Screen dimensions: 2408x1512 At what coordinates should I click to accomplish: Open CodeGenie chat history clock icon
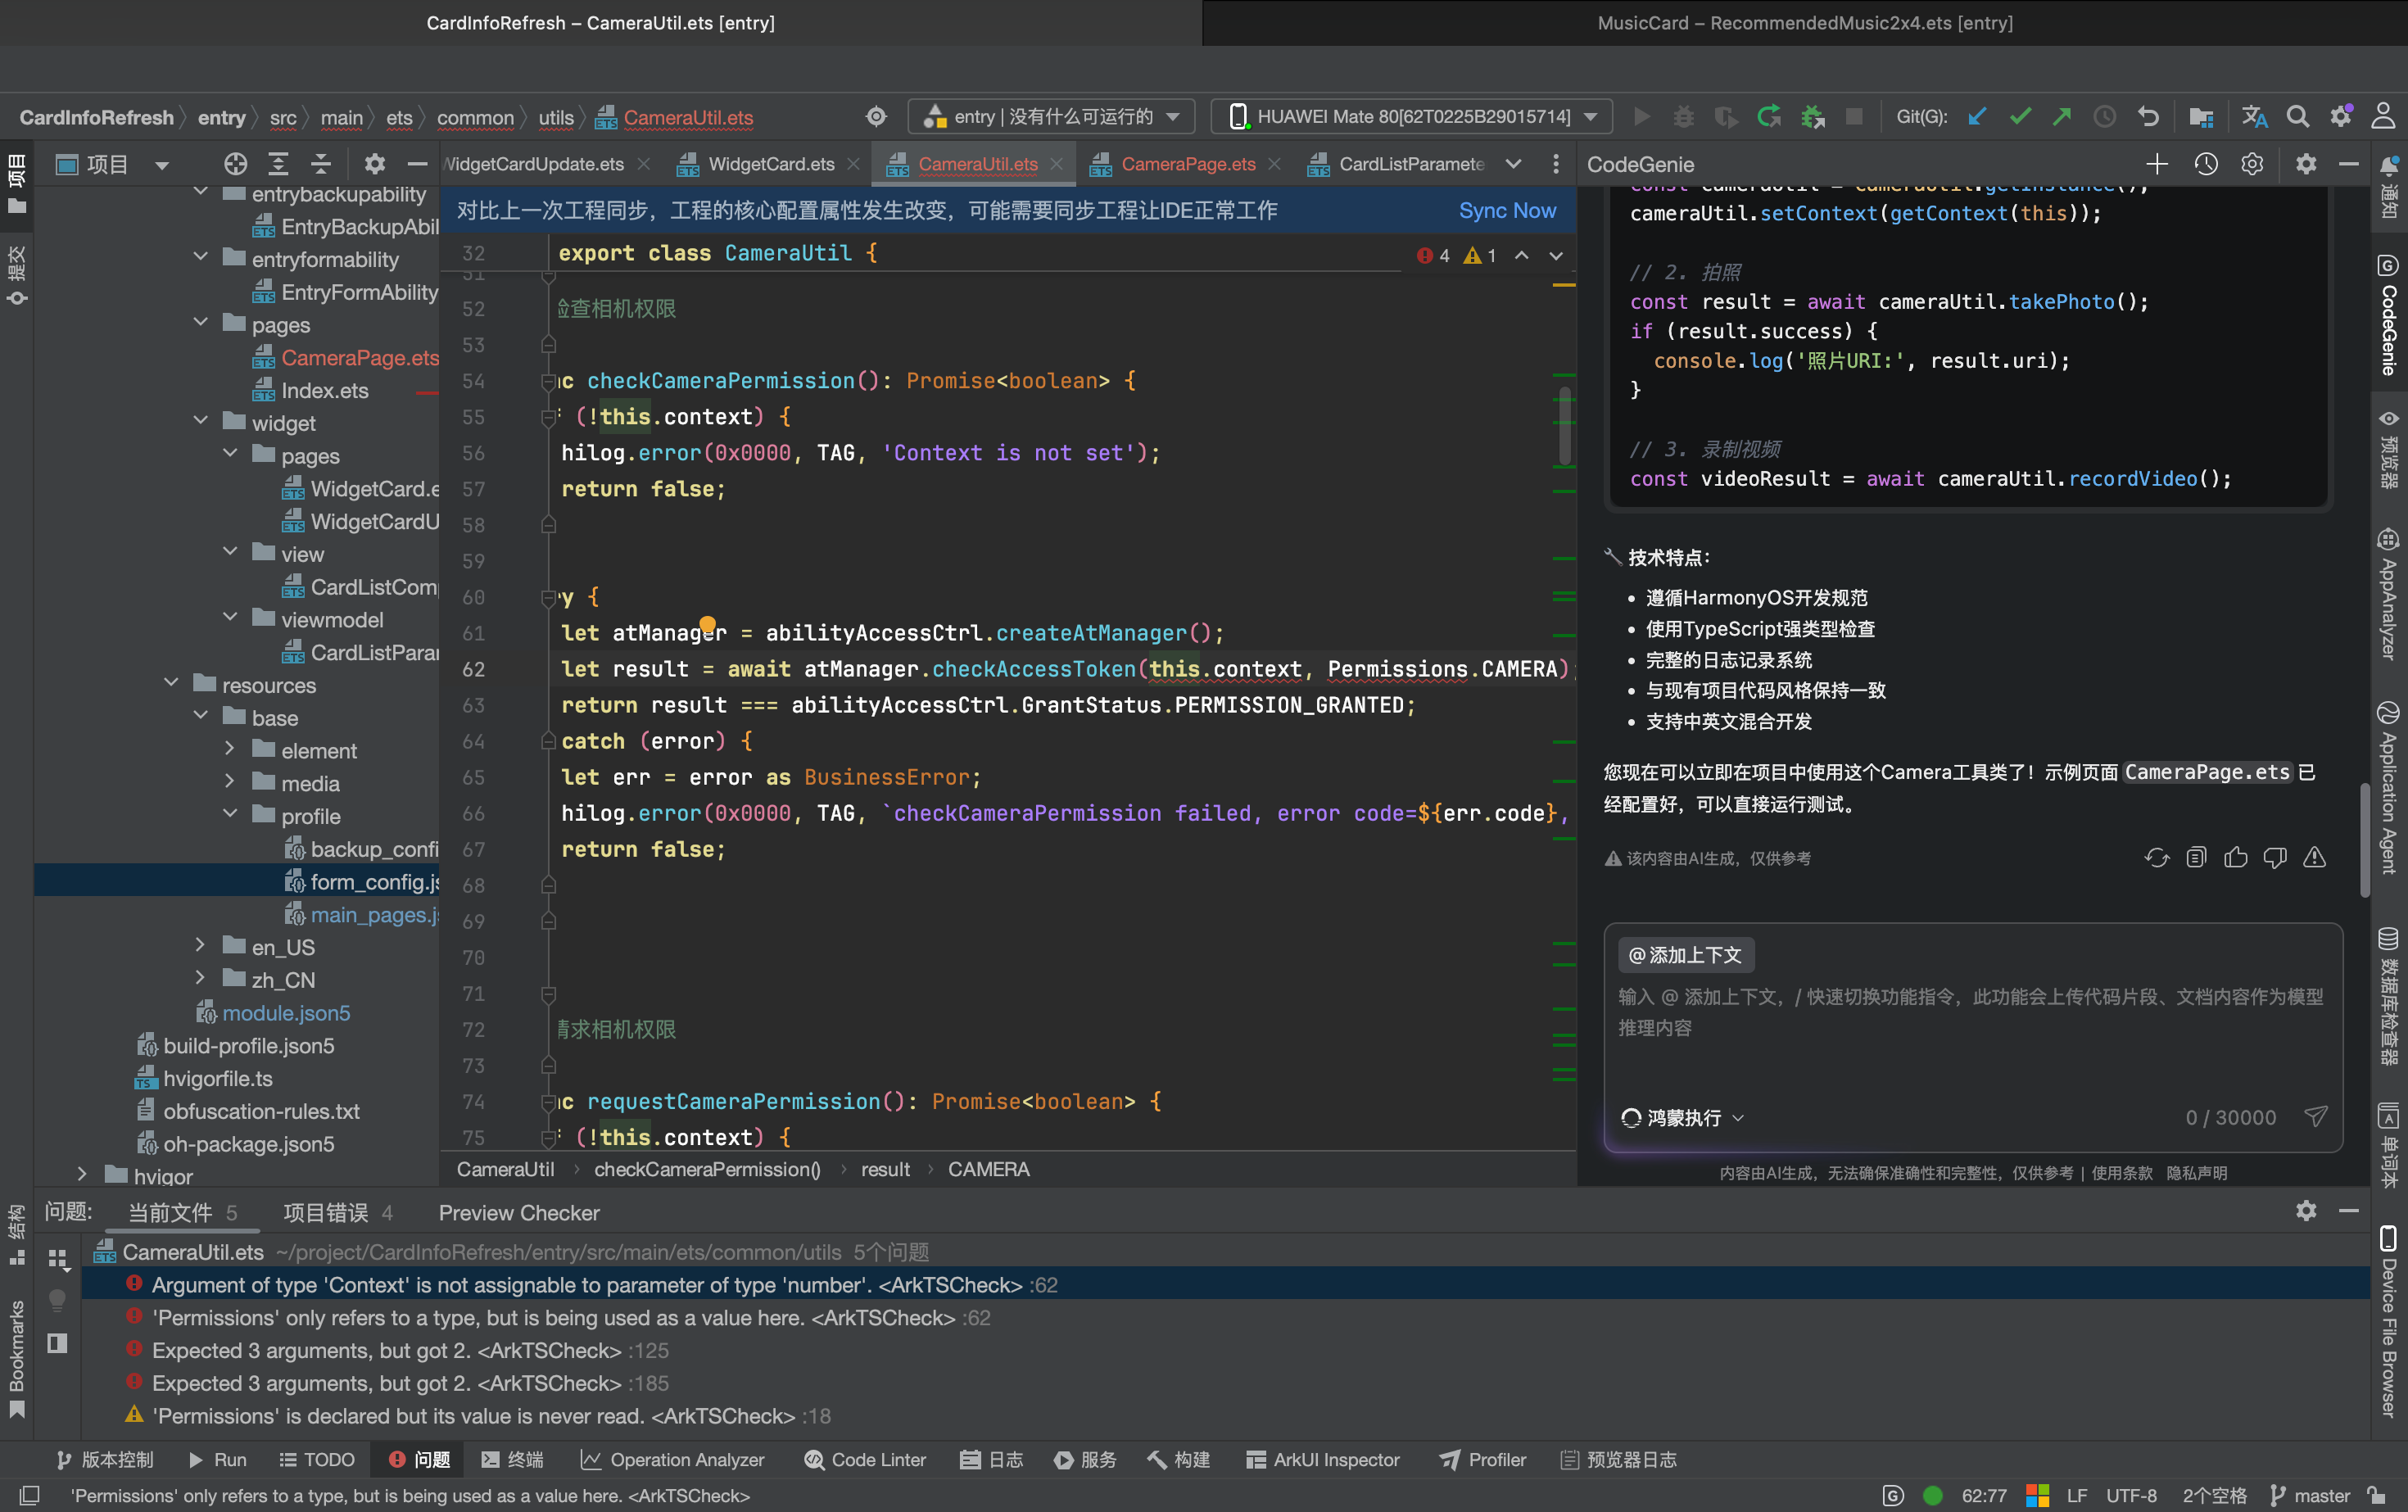[2206, 164]
